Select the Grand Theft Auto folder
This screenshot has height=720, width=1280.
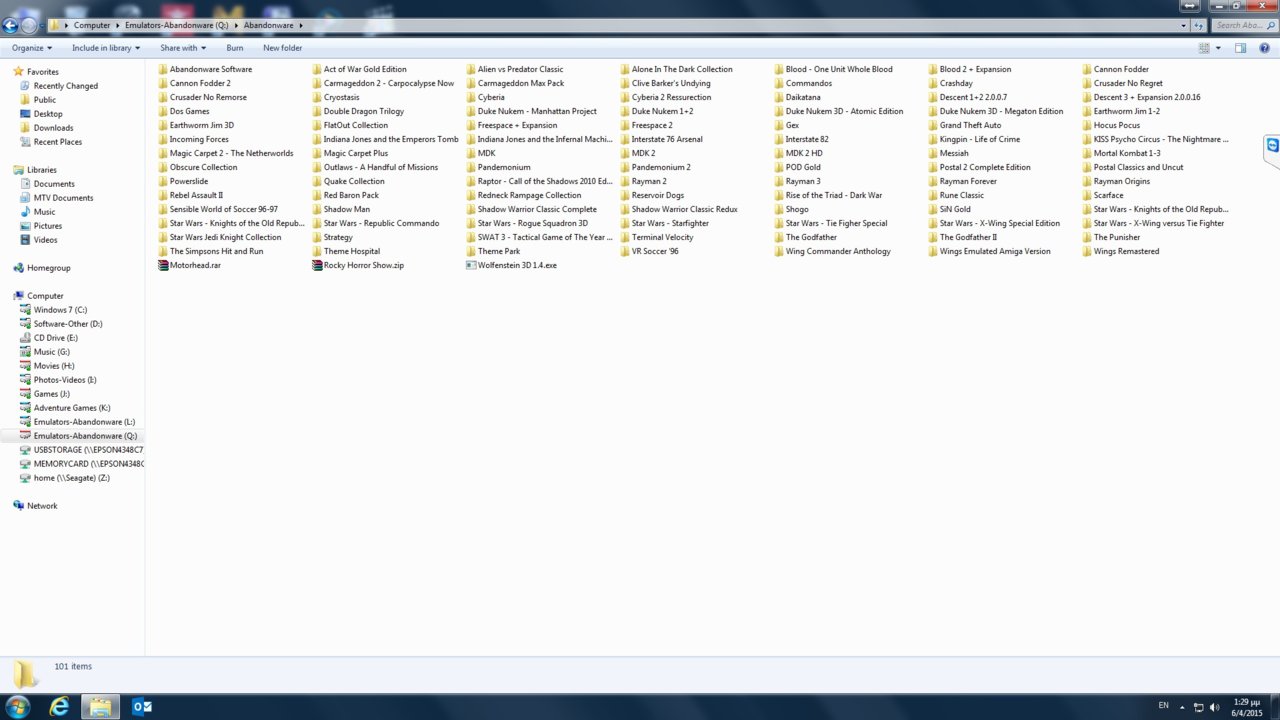point(970,125)
